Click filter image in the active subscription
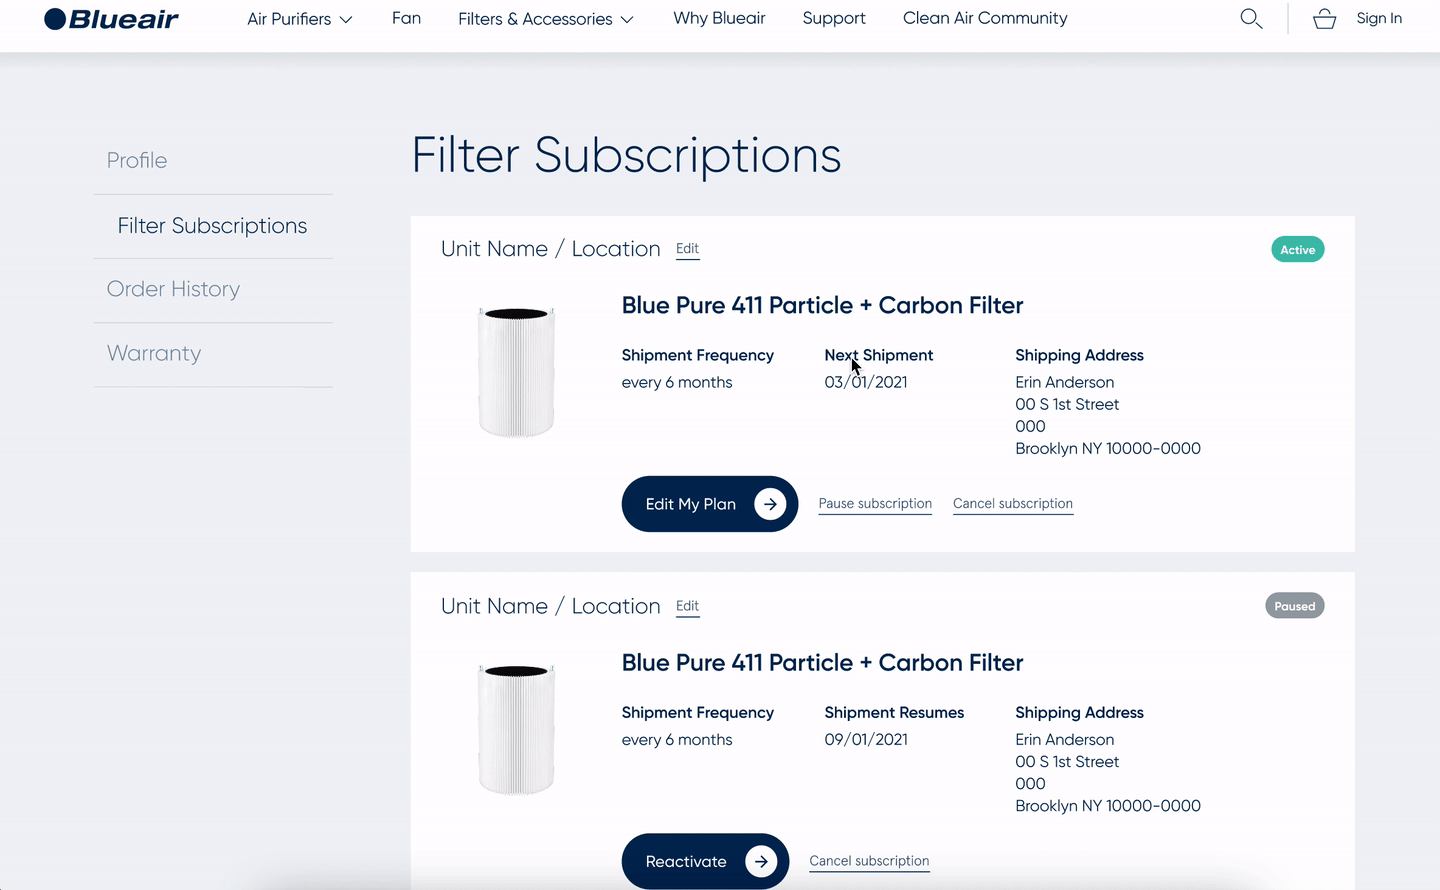The image size is (1440, 890). point(516,372)
